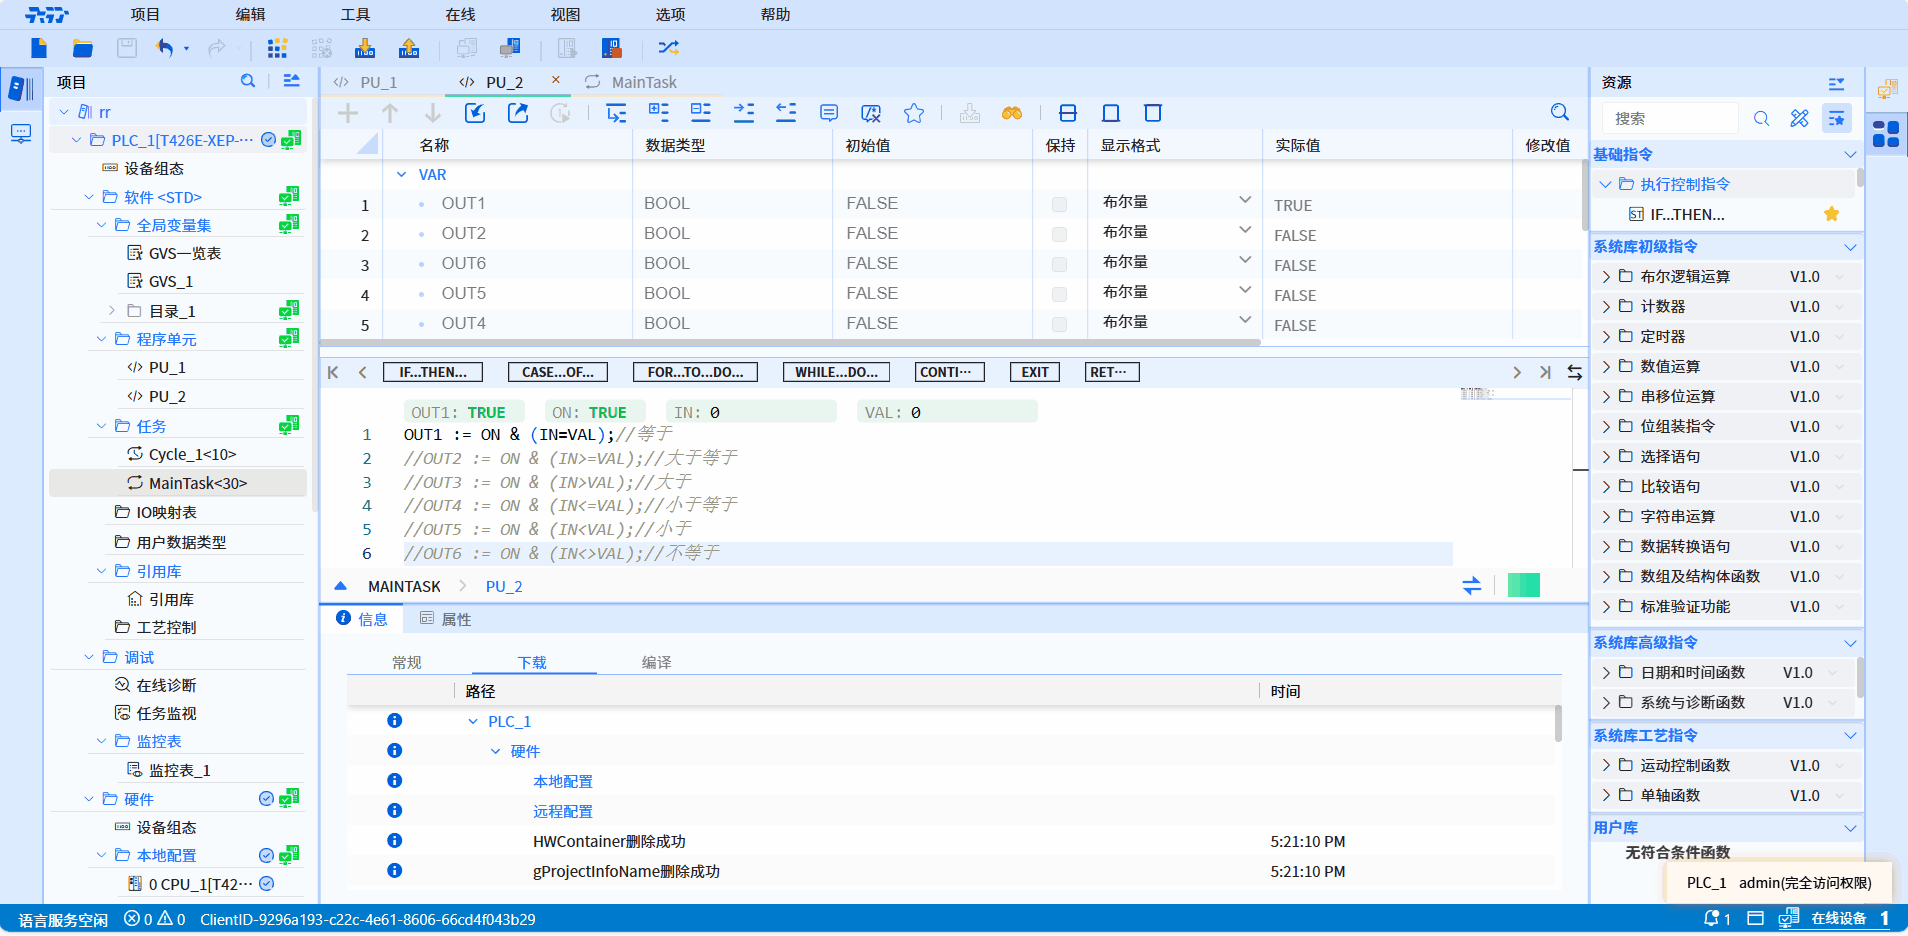Insert the WHILE...DO... statement template
Screen dimensions: 1908x936
836,372
